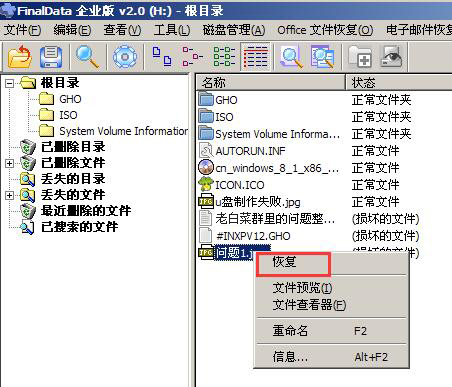The width and height of the screenshot is (452, 387).
Task: Click the cn_windows disc image icon
Action: (x=206, y=167)
